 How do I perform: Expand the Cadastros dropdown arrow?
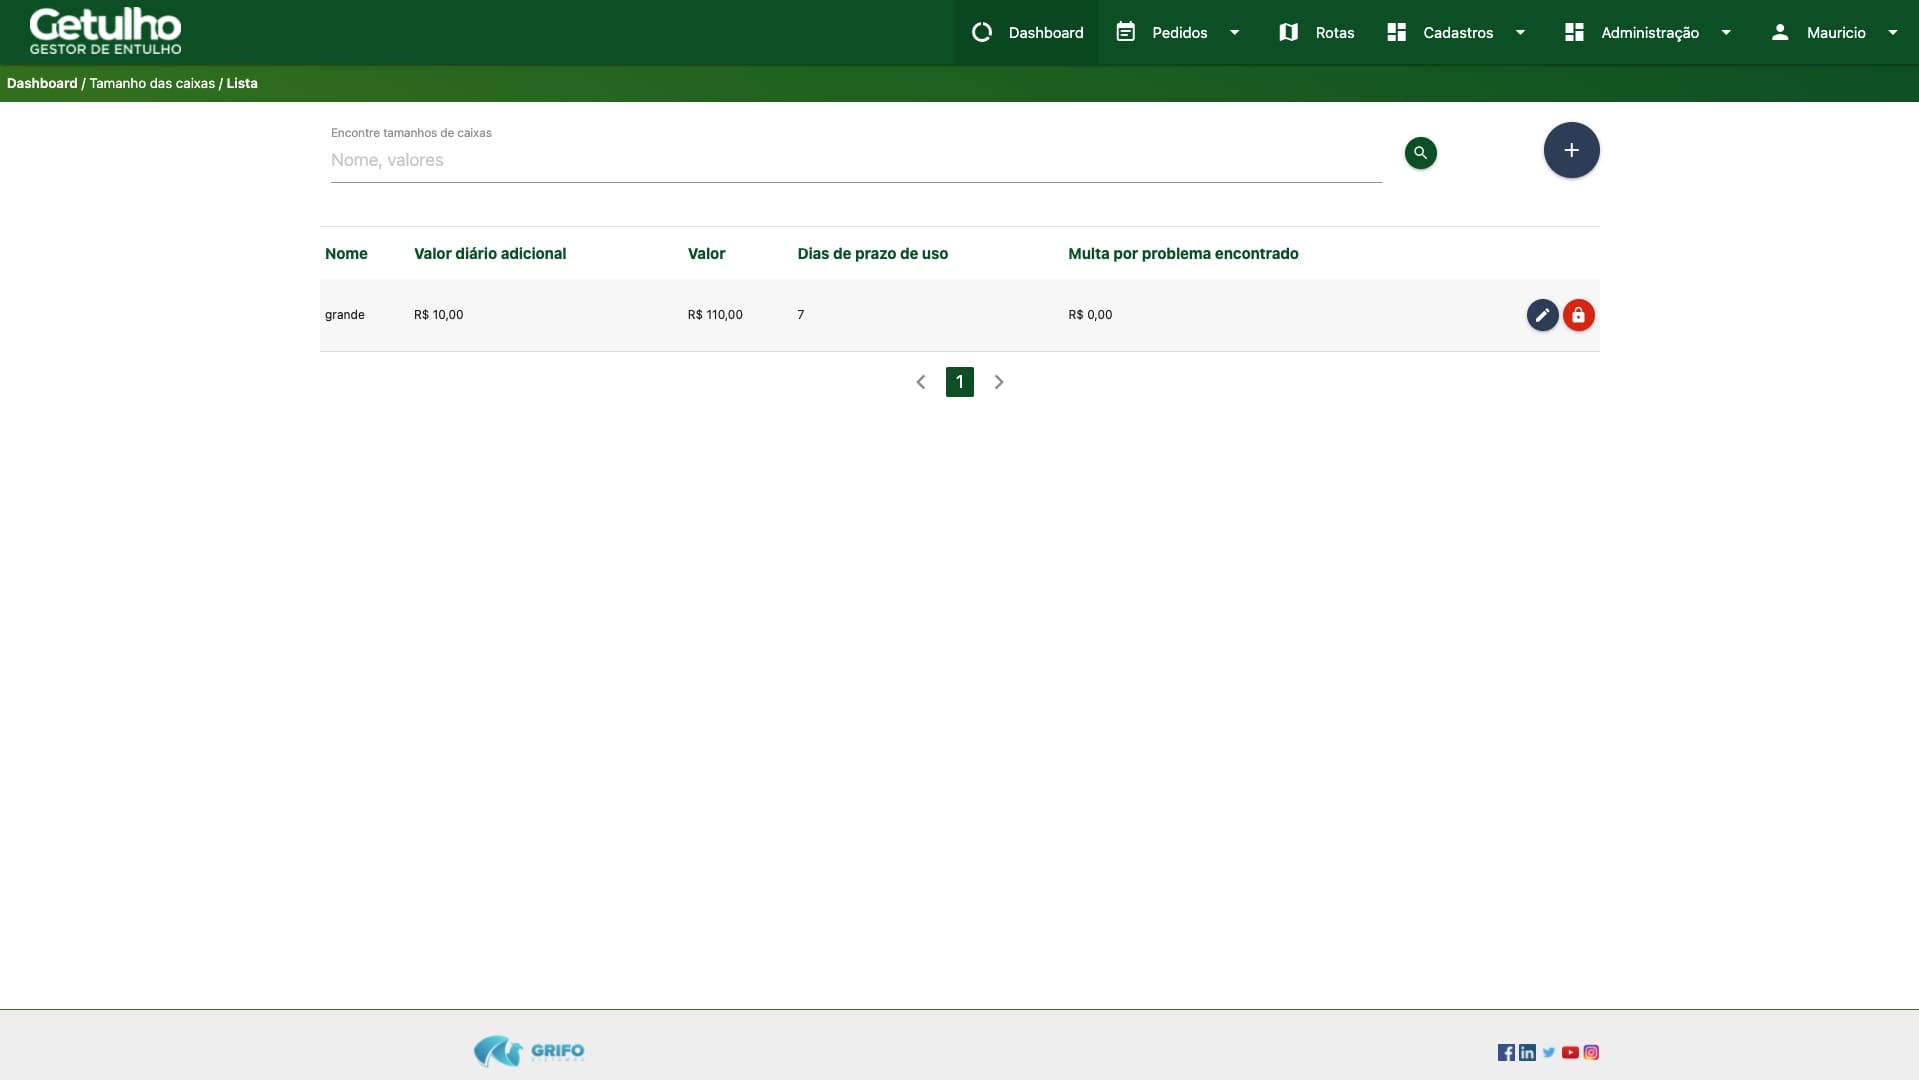[x=1520, y=32]
